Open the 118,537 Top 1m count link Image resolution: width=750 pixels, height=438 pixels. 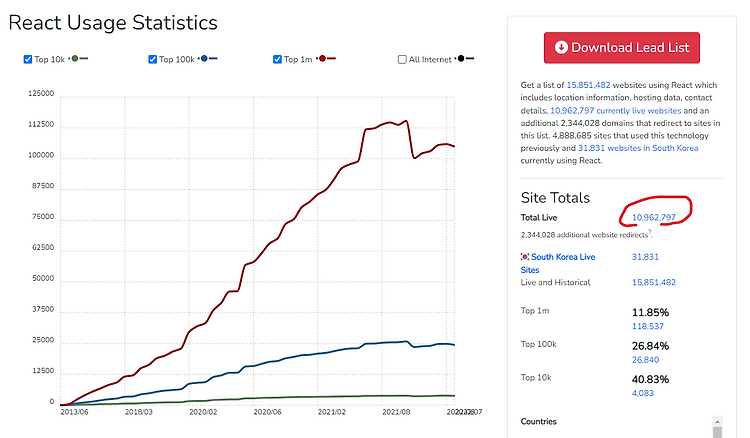point(648,326)
